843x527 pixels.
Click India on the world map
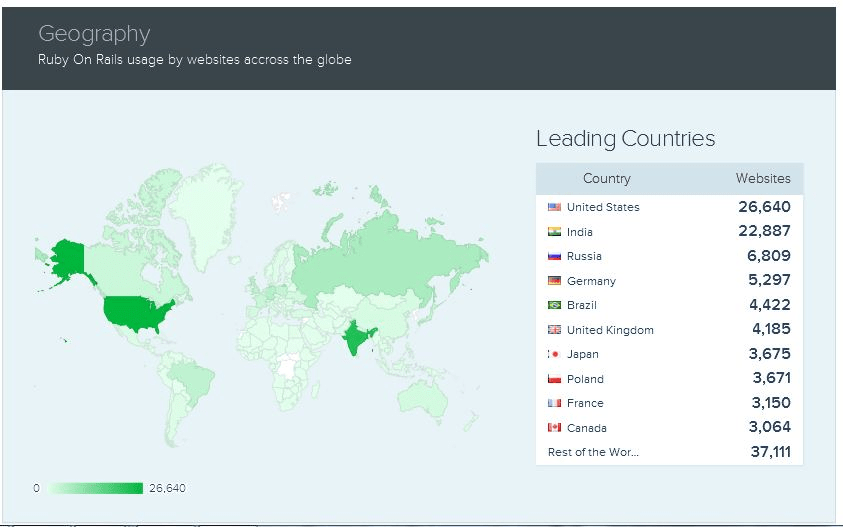pyautogui.click(x=356, y=336)
